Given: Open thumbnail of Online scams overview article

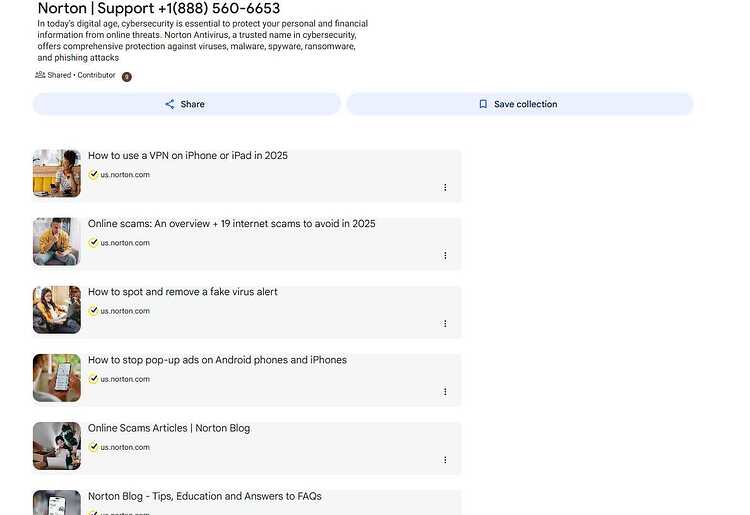Looking at the screenshot, I should click(57, 241).
